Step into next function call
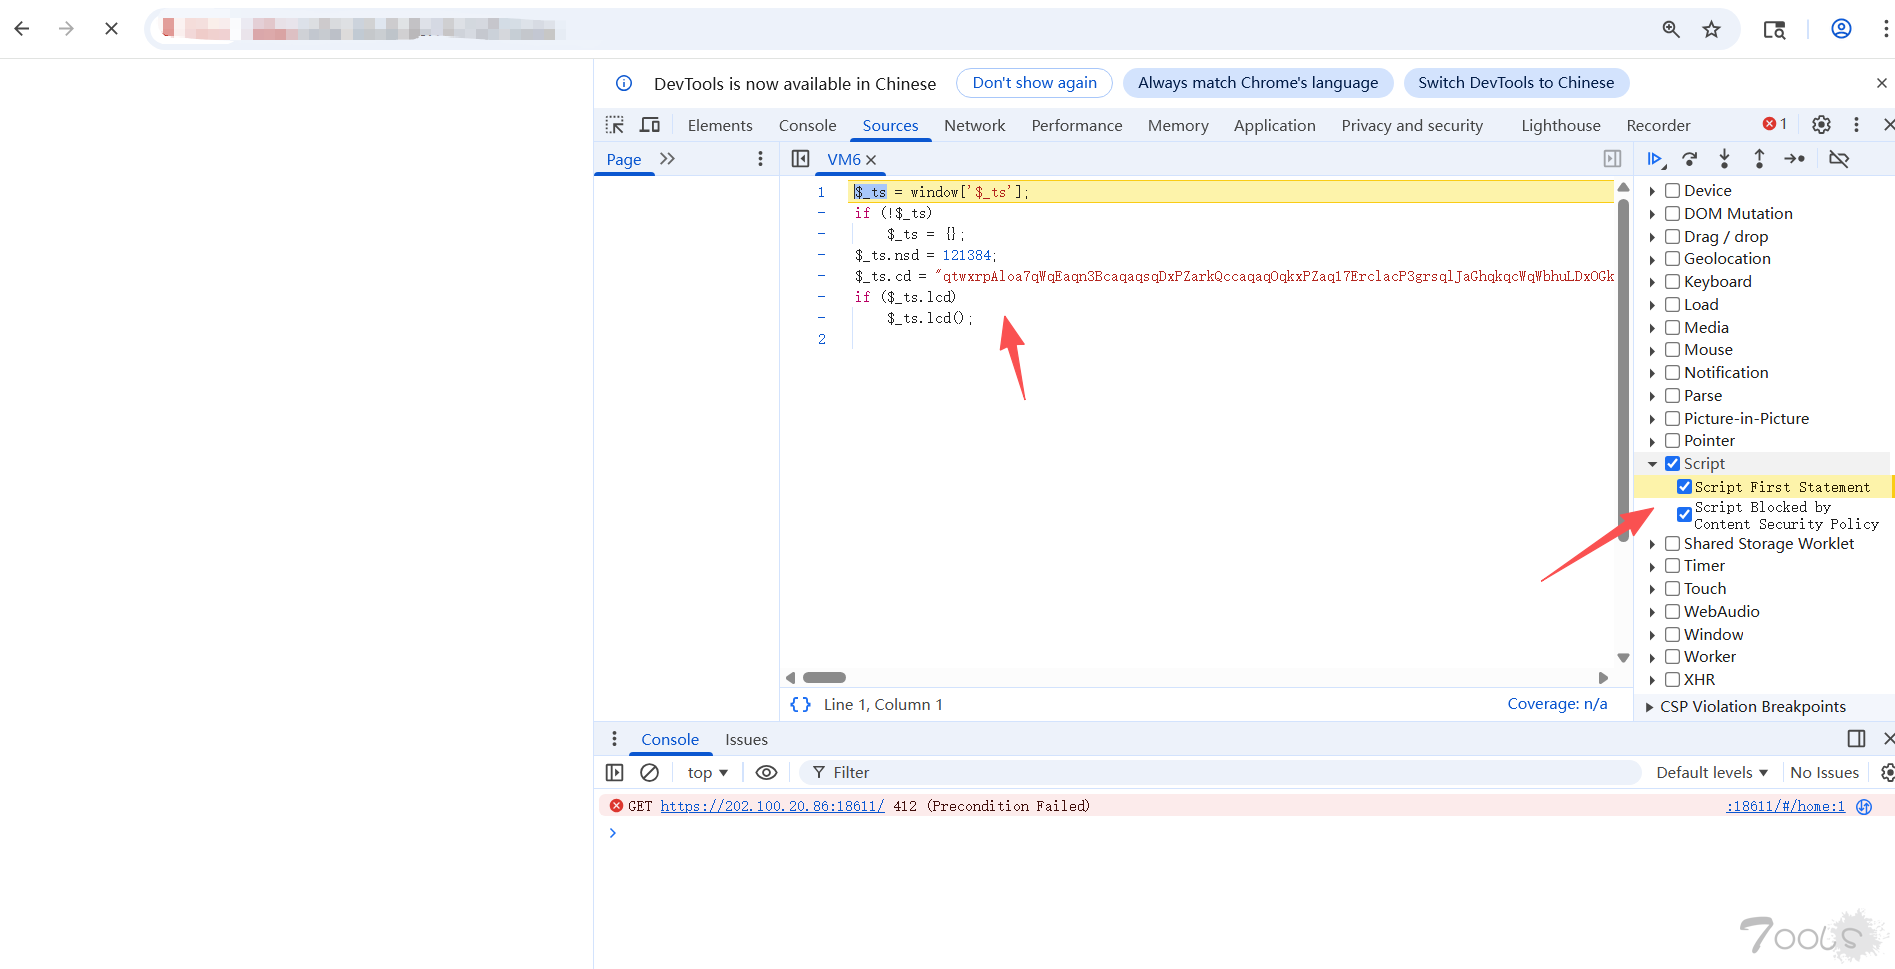The image size is (1895, 969). [1724, 159]
